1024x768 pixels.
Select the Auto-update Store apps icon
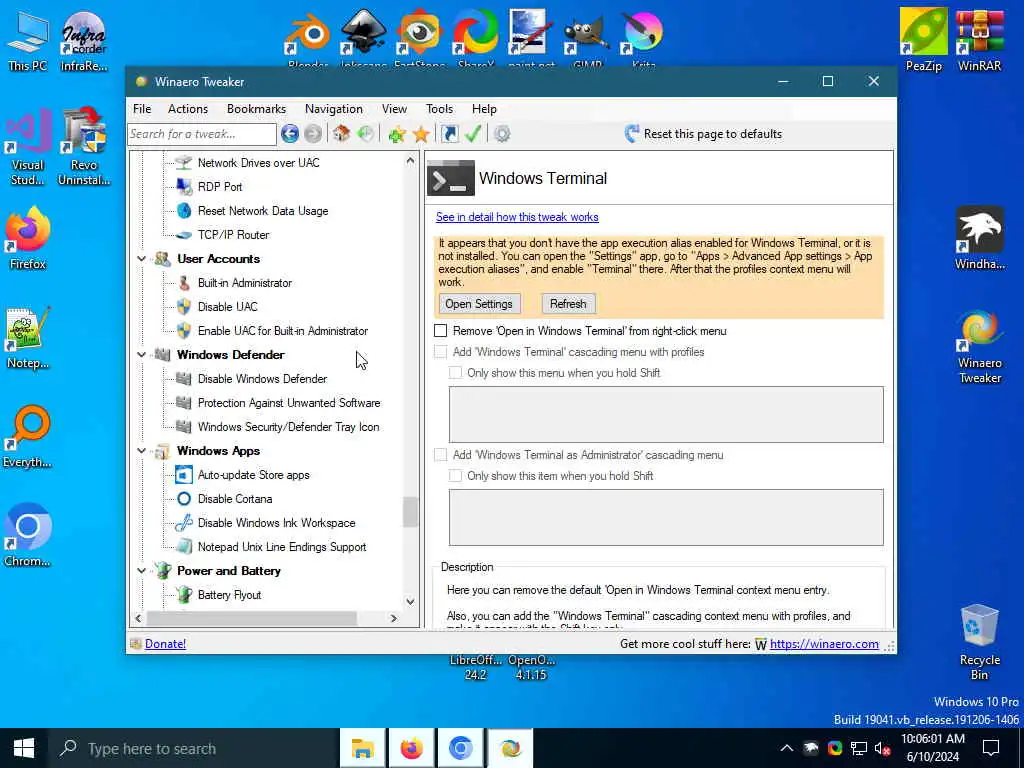point(184,475)
